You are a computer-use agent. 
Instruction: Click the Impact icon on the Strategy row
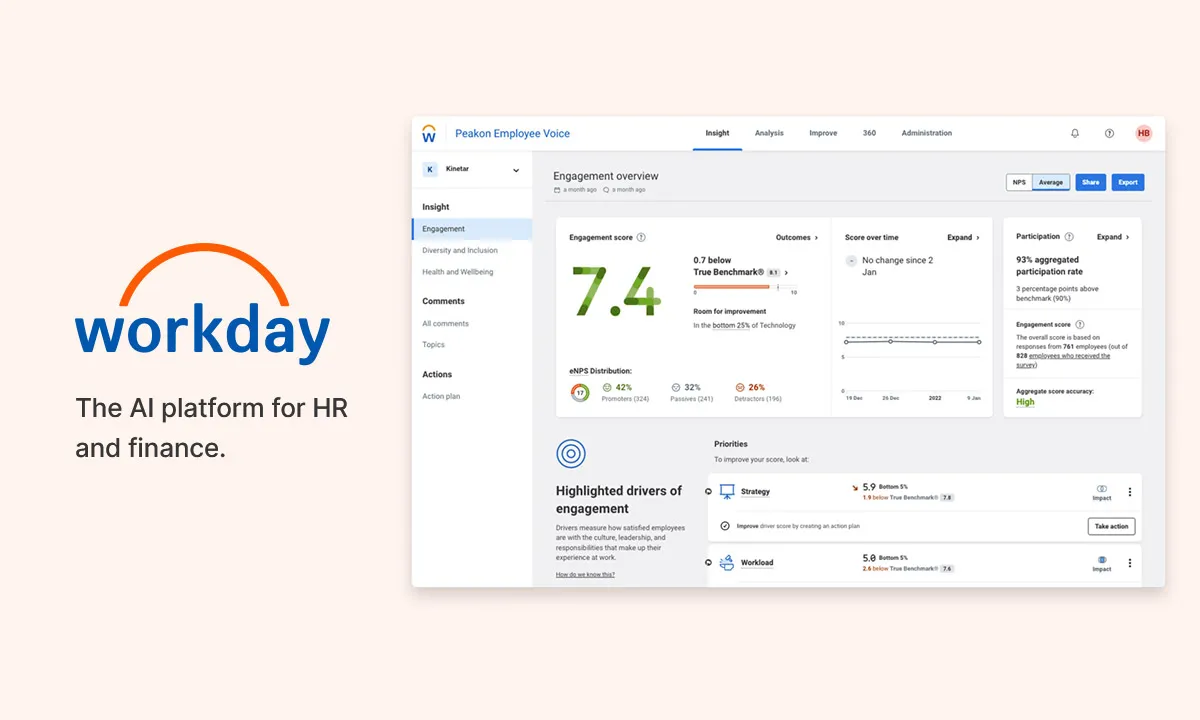(x=1101, y=489)
